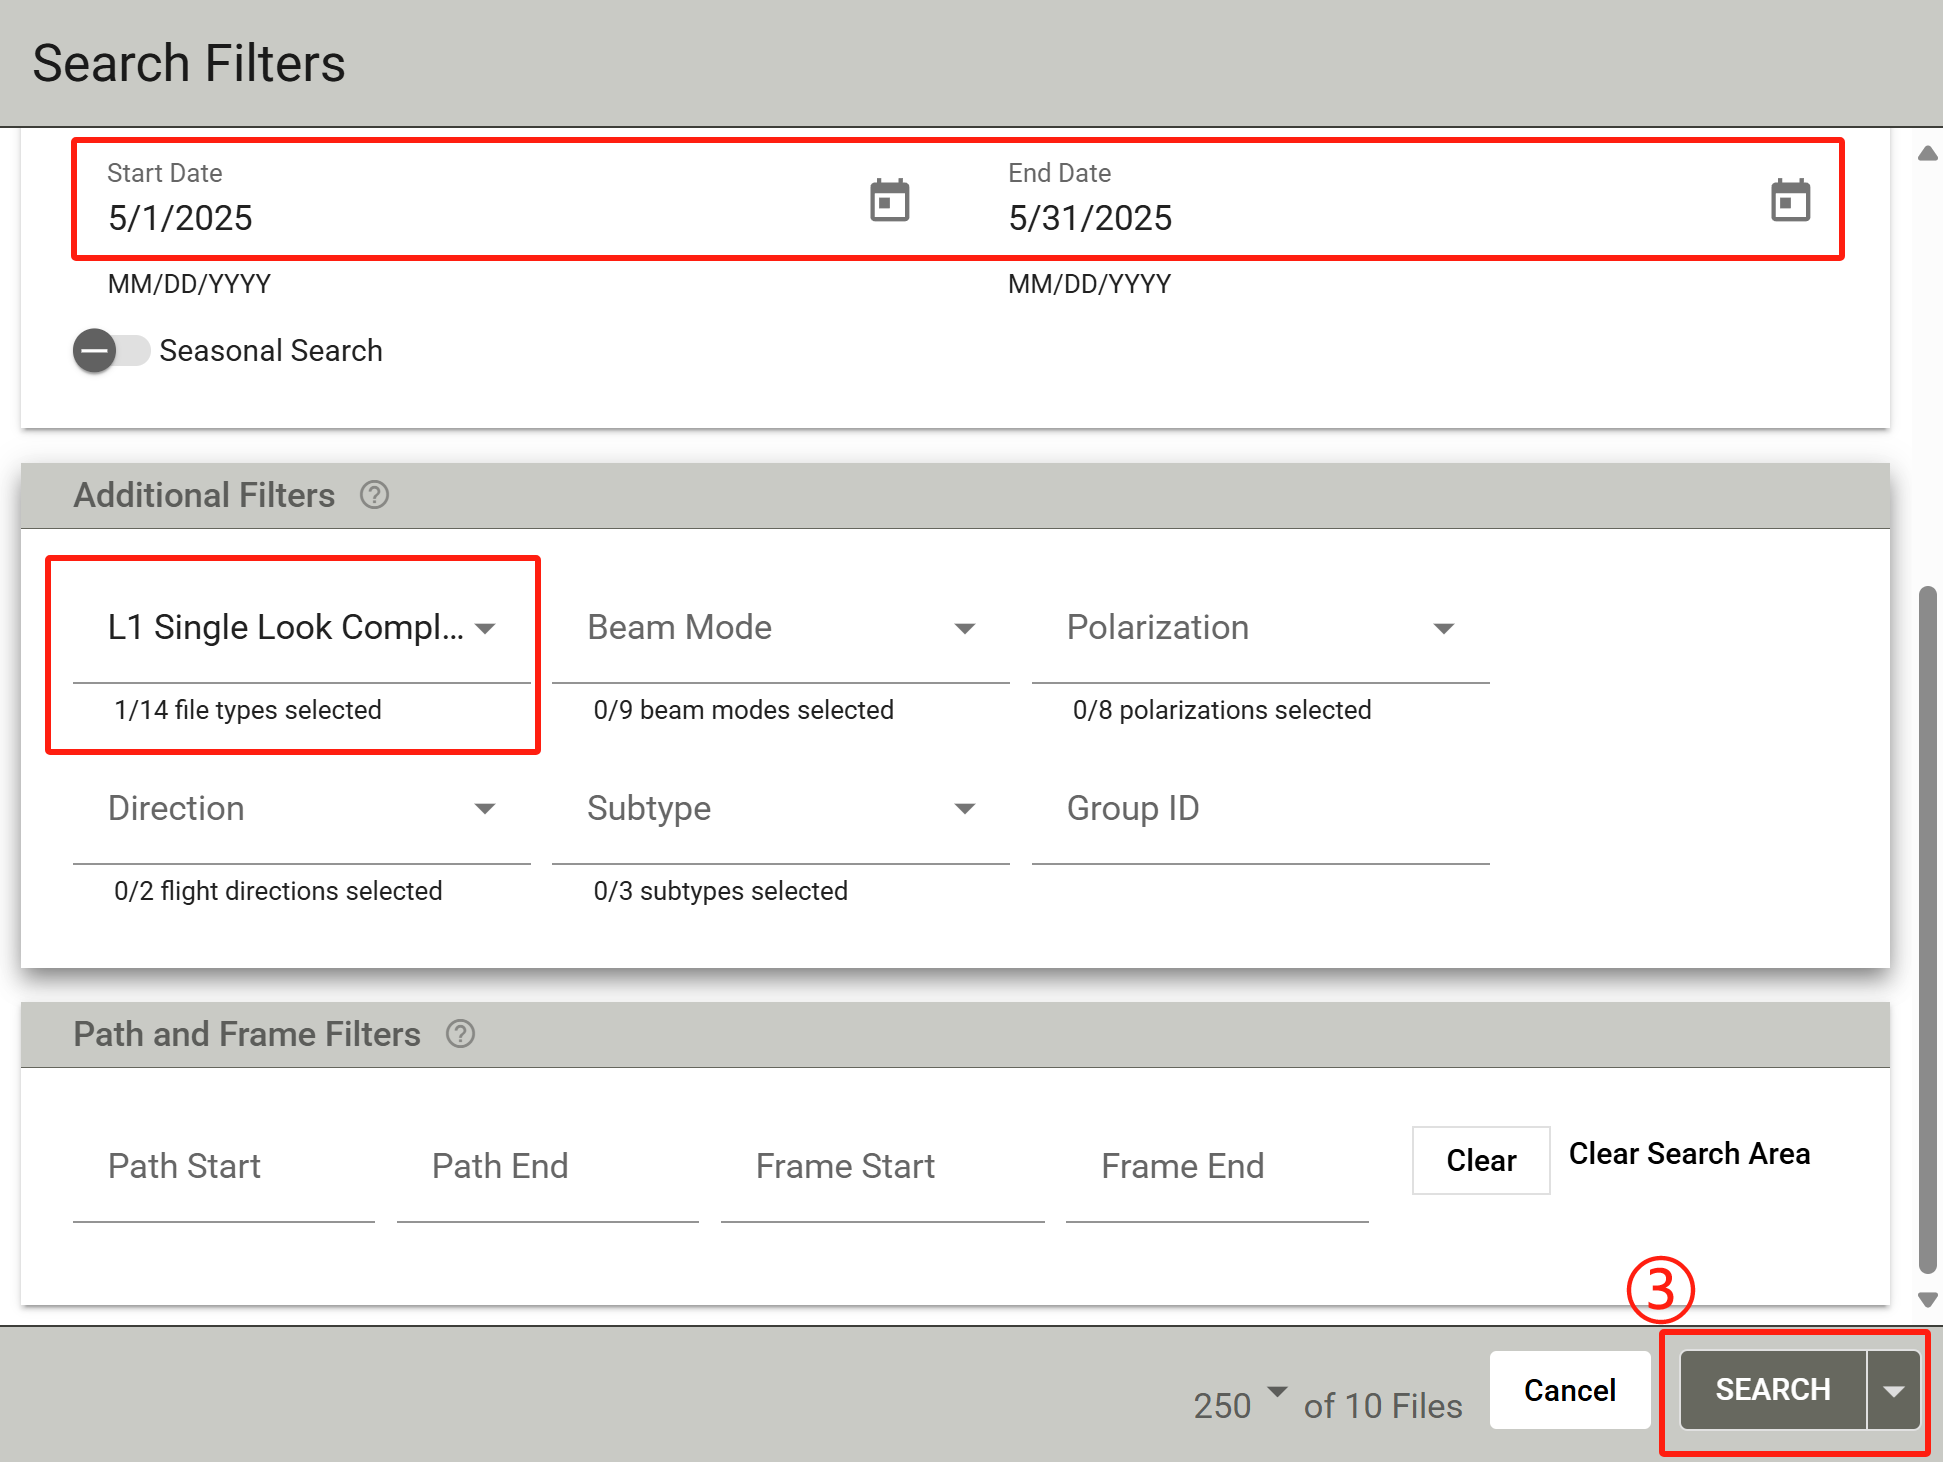Image resolution: width=1943 pixels, height=1462 pixels.
Task: Toggle the Seasonal Search switch
Action: click(111, 351)
